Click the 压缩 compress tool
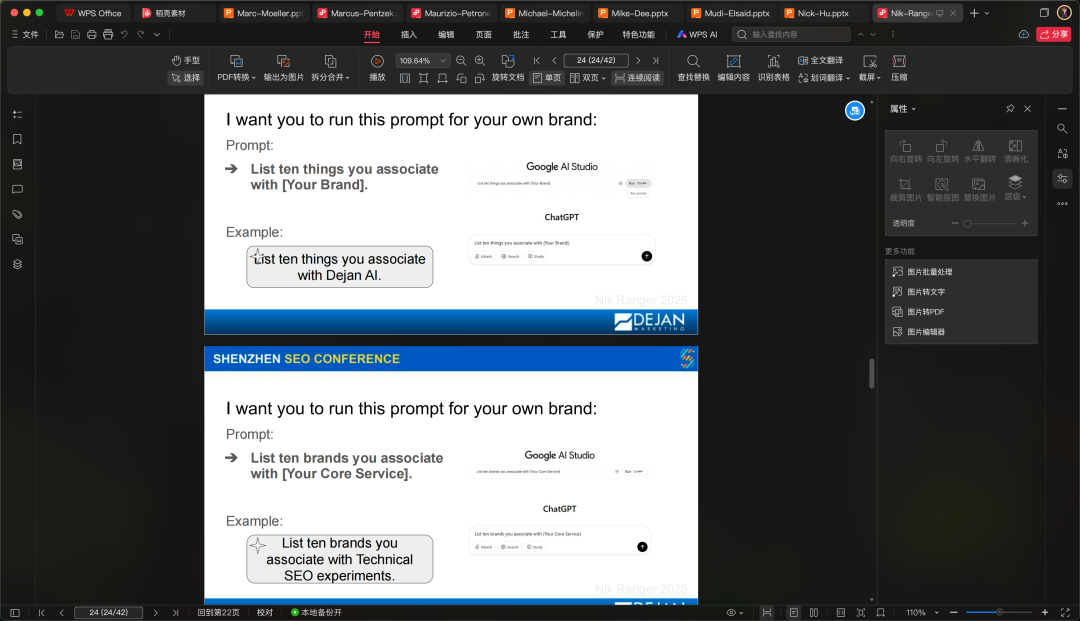Screen dimensions: 1080x621 pyautogui.click(x=899, y=69)
